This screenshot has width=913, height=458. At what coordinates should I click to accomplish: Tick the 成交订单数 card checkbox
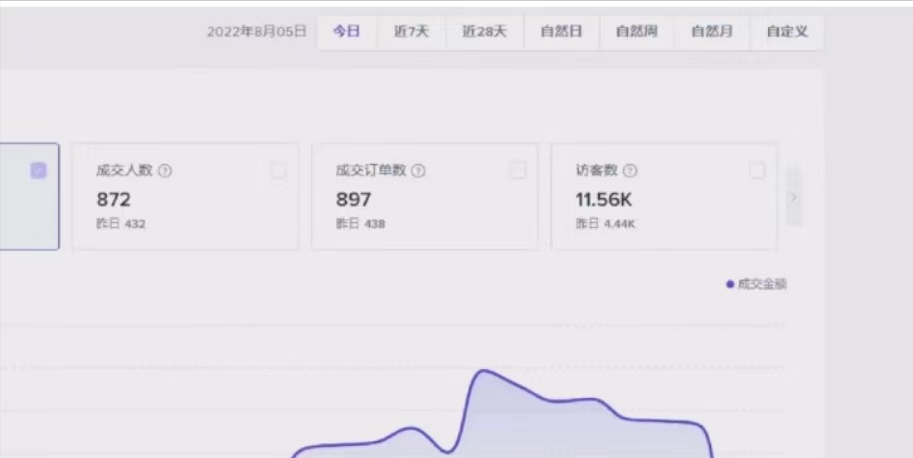click(x=518, y=171)
